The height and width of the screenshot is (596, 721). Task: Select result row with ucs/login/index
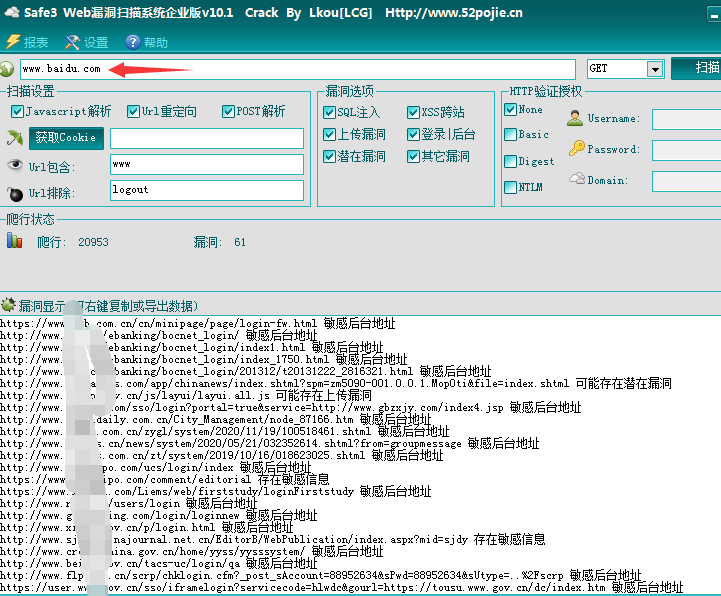[x=156, y=467]
